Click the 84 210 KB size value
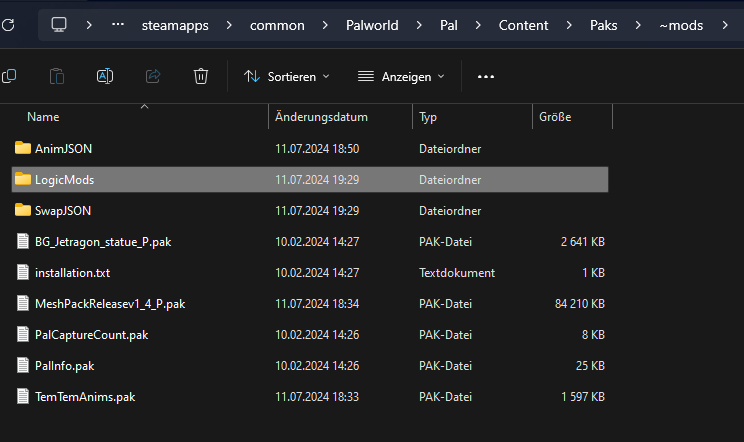Viewport: 744px width, 442px height. pos(580,304)
